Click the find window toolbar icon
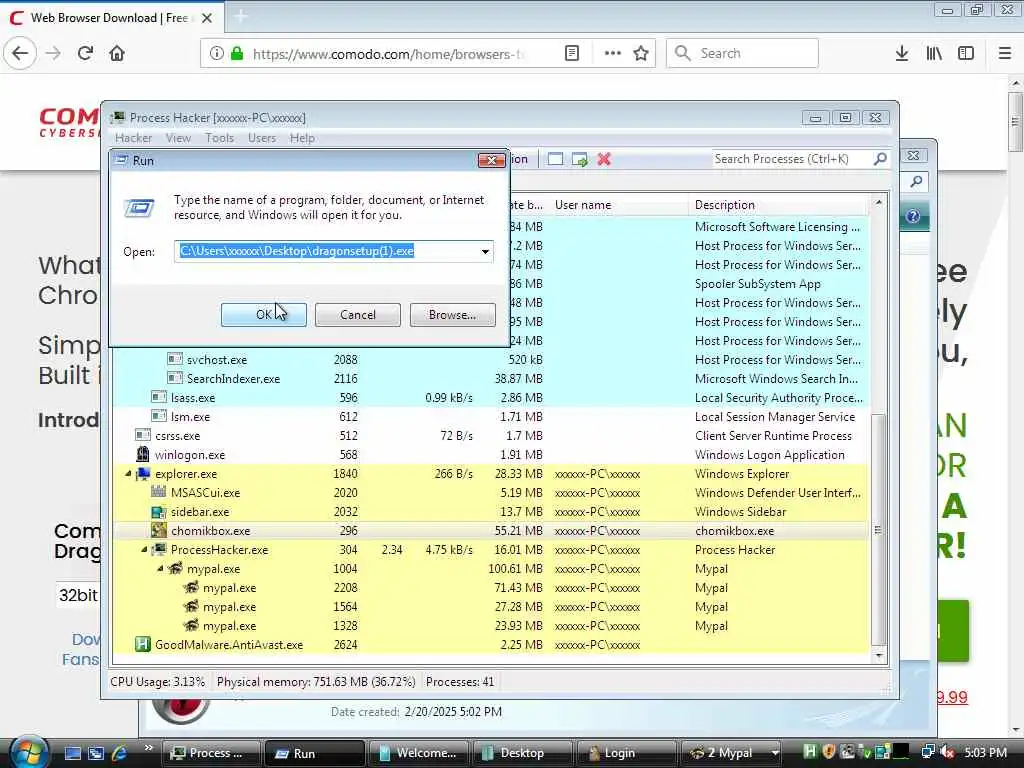Viewport: 1024px width, 768px height. coord(555,159)
